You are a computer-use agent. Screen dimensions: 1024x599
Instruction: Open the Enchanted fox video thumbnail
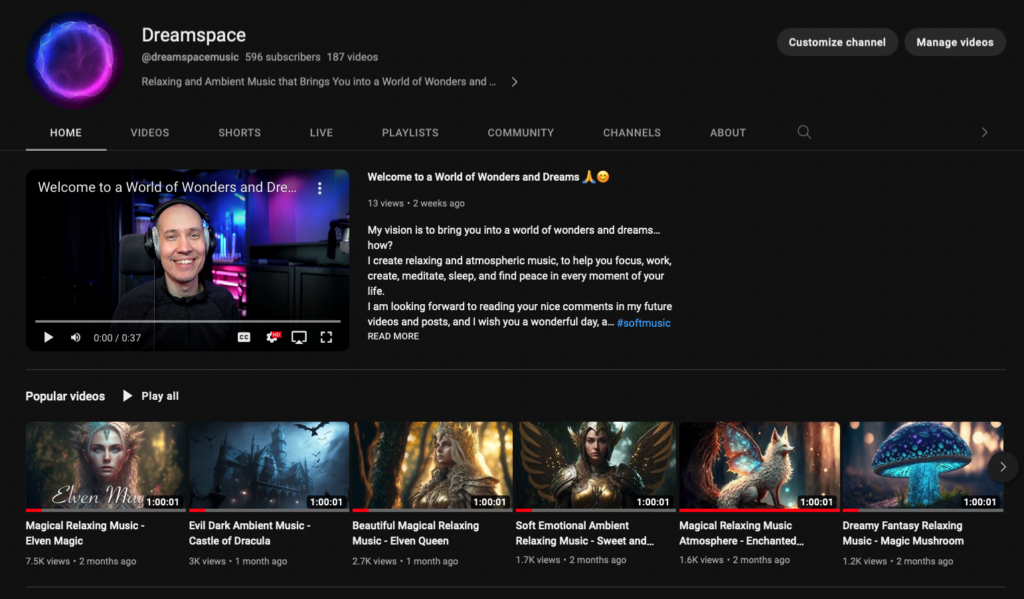(760, 466)
